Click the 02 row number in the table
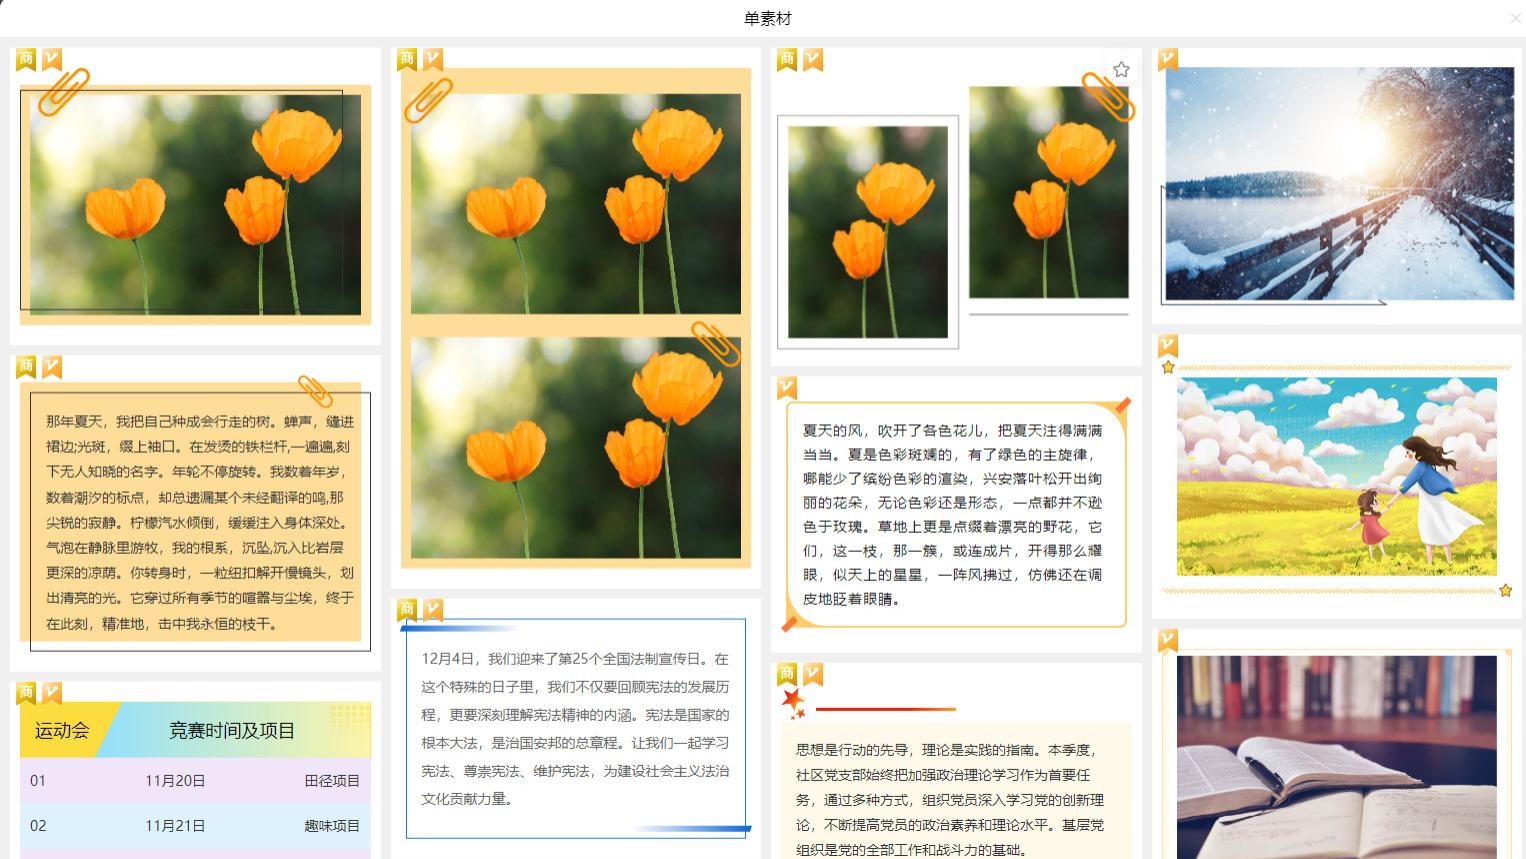 coord(38,826)
